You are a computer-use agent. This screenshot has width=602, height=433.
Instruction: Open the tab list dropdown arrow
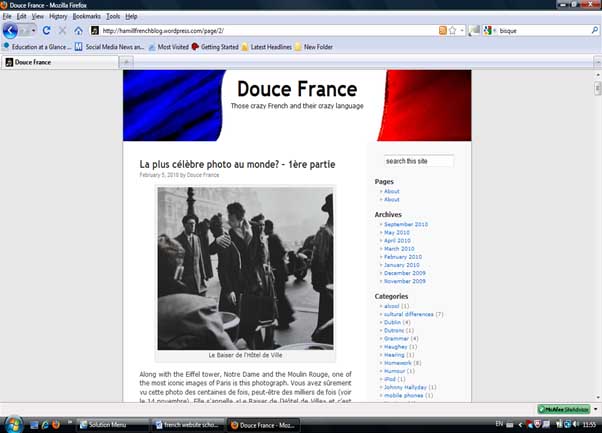point(597,62)
